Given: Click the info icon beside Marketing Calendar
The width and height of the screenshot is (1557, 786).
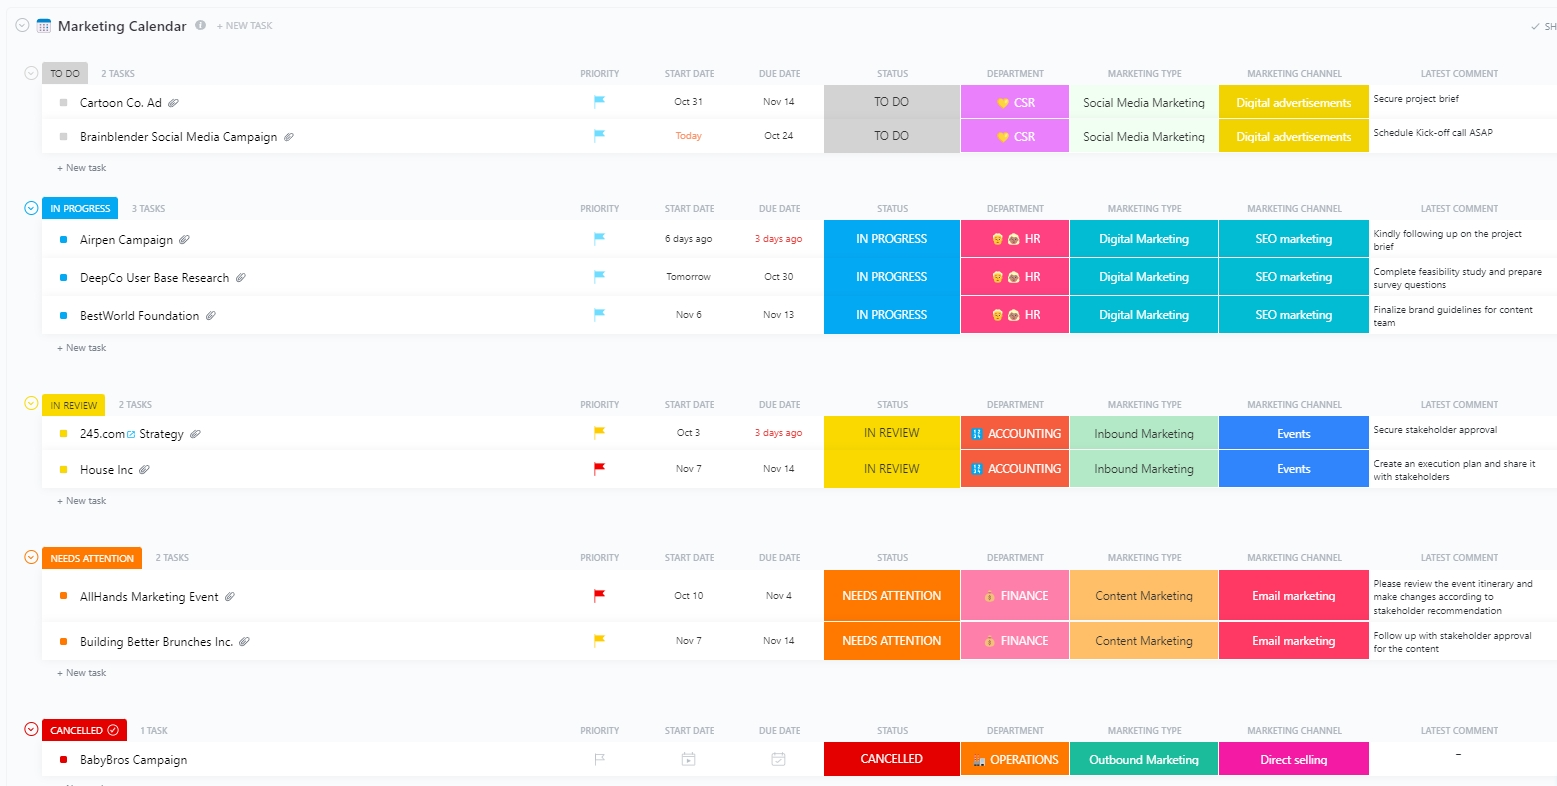Looking at the screenshot, I should (x=201, y=26).
